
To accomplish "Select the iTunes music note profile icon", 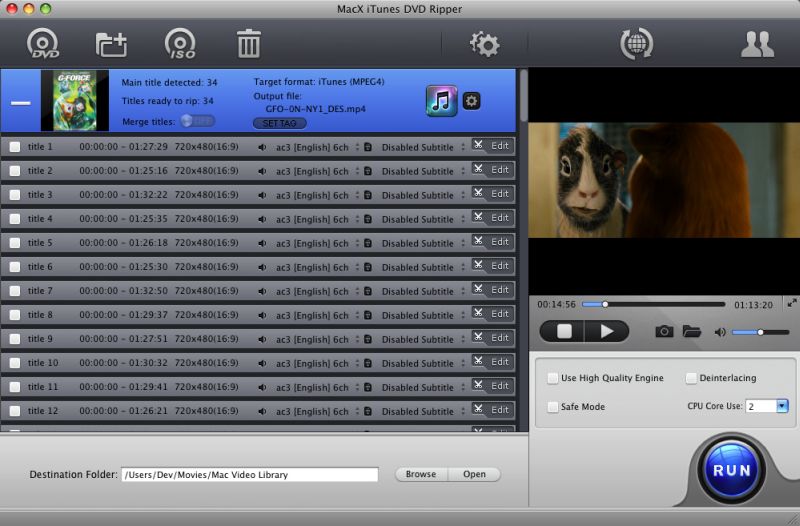I will 441,101.
